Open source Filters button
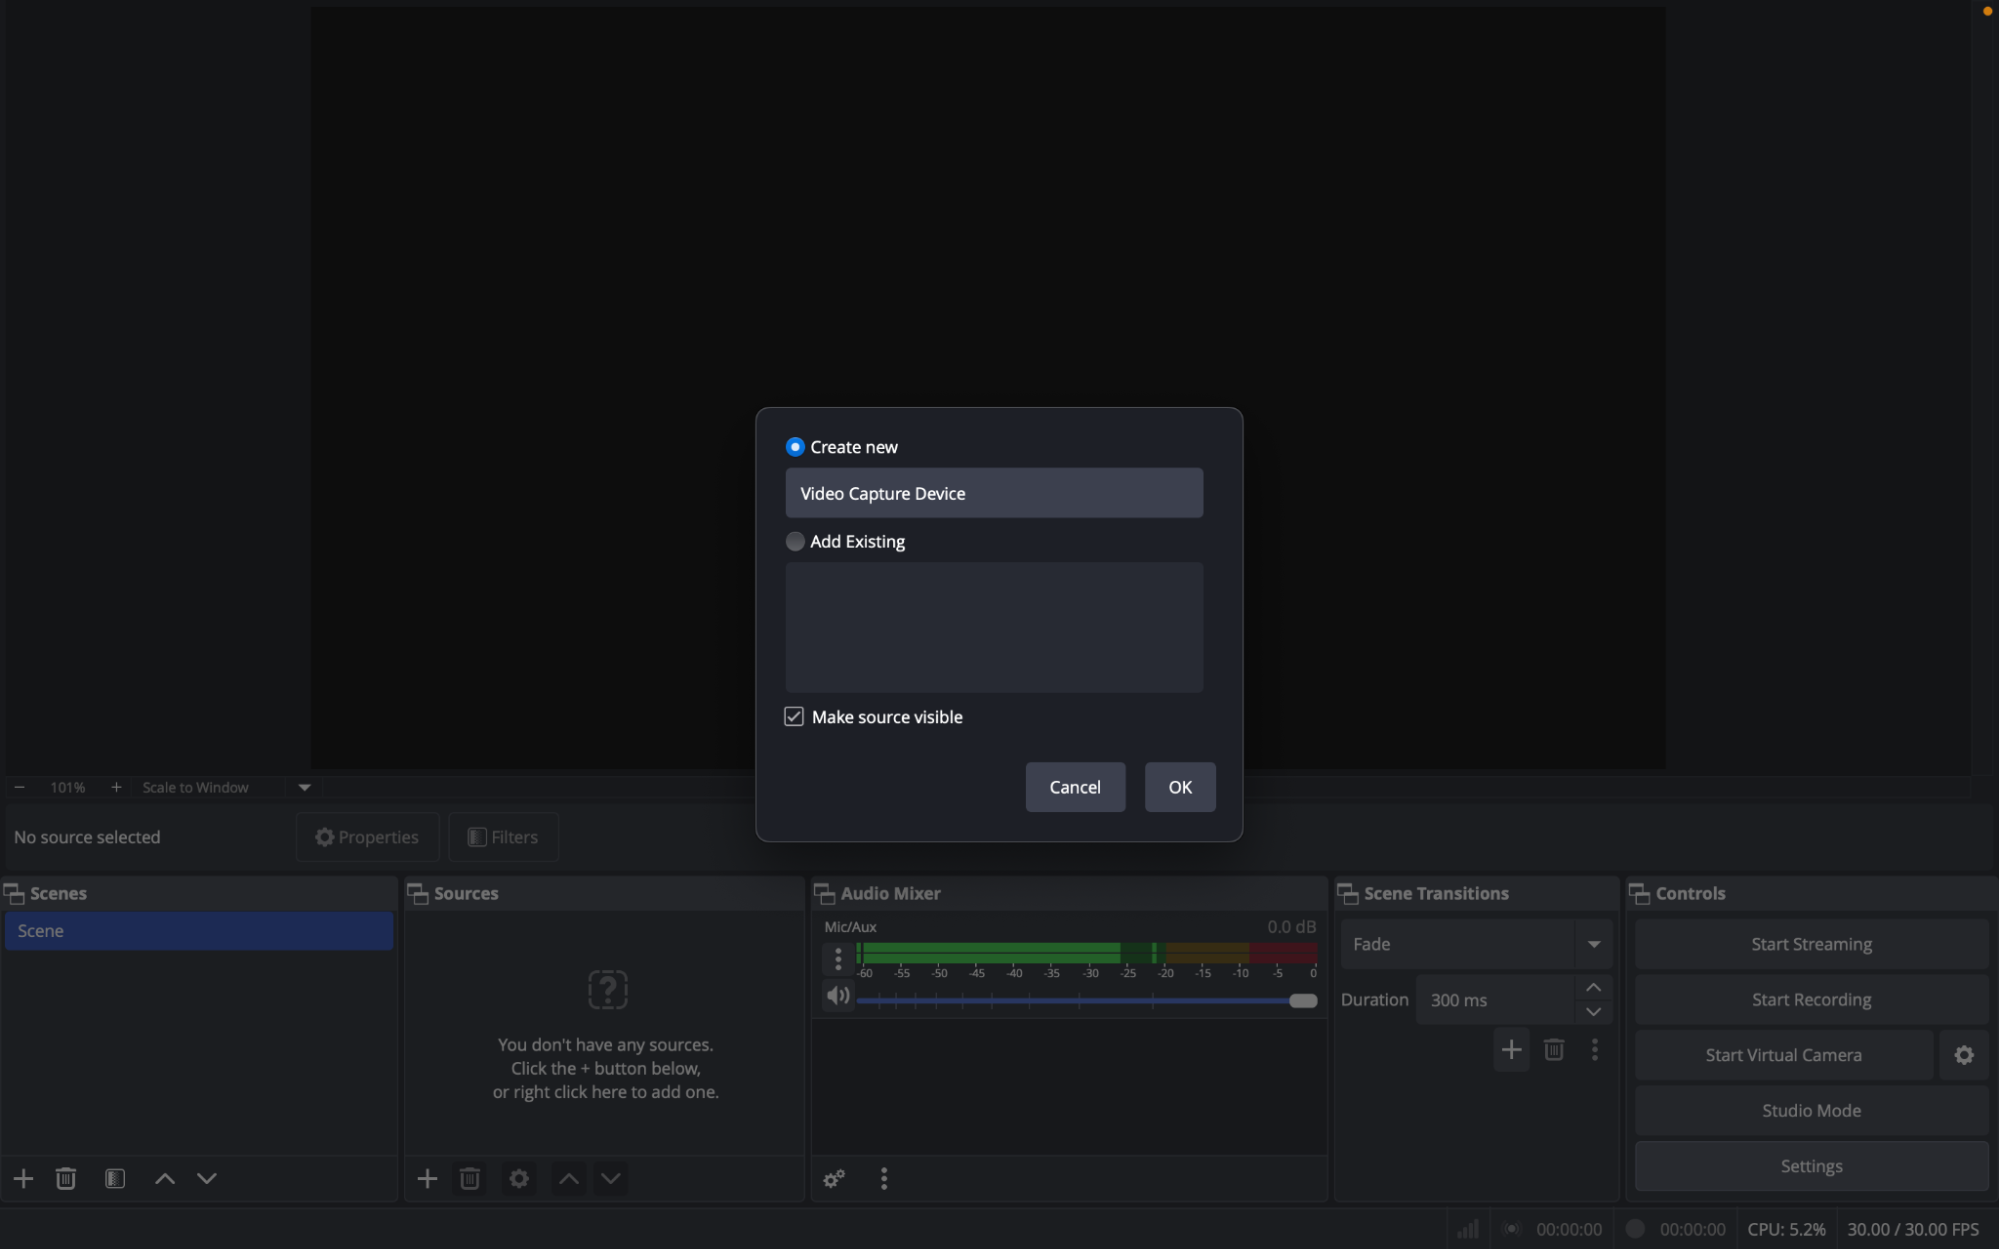 pos(503,838)
